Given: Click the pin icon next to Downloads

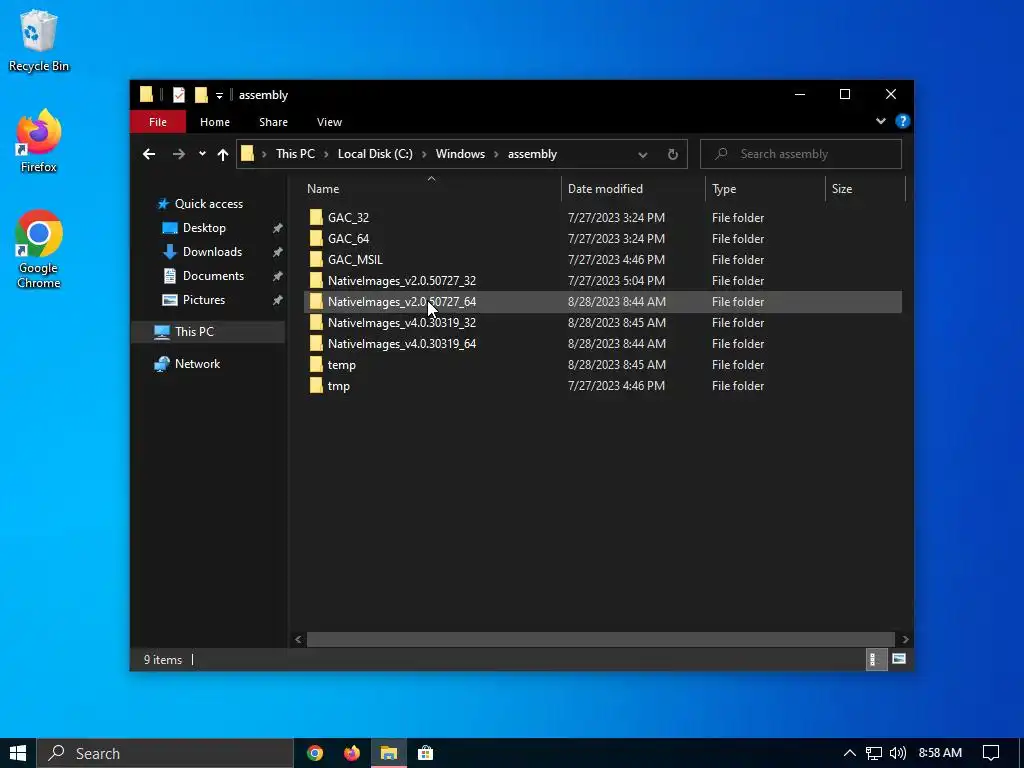Looking at the screenshot, I should pyautogui.click(x=278, y=252).
